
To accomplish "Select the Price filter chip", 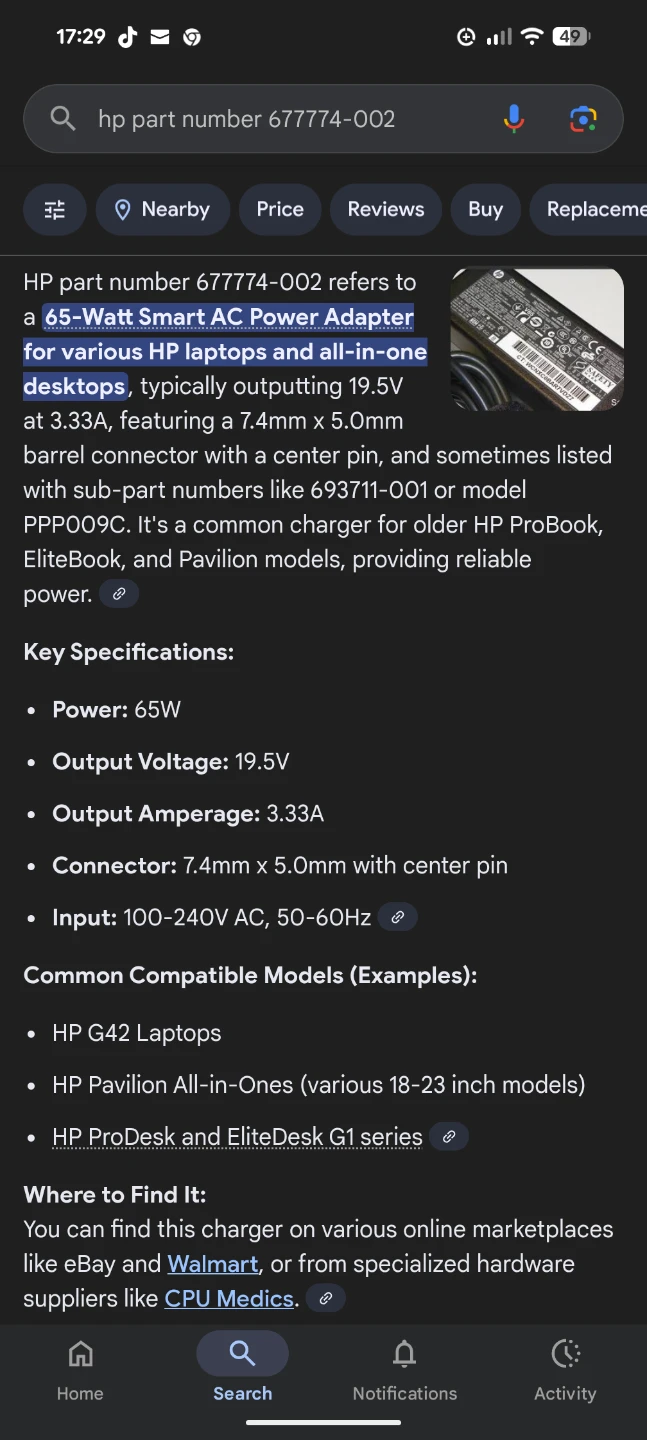I will coord(280,209).
